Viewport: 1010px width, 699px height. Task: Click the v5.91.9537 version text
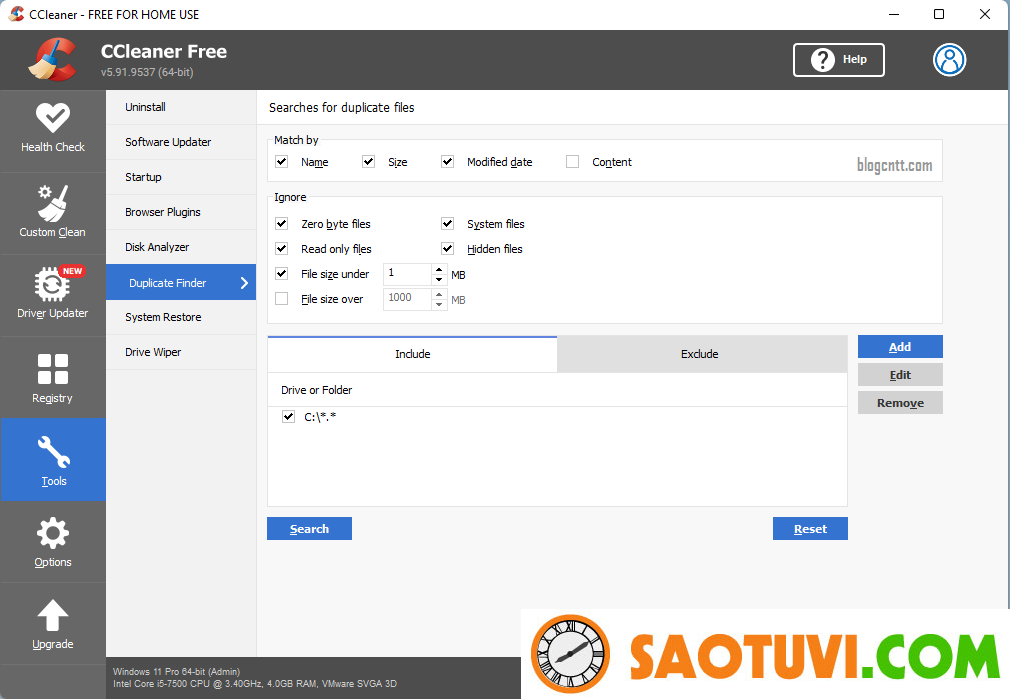click(147, 72)
